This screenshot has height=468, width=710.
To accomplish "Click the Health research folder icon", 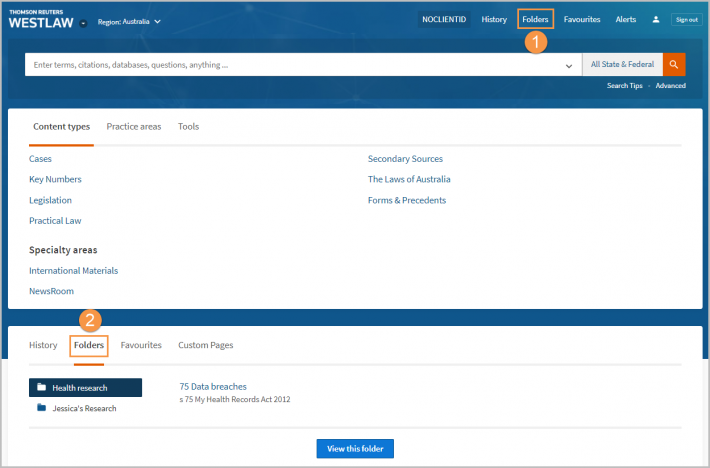I will click(42, 387).
